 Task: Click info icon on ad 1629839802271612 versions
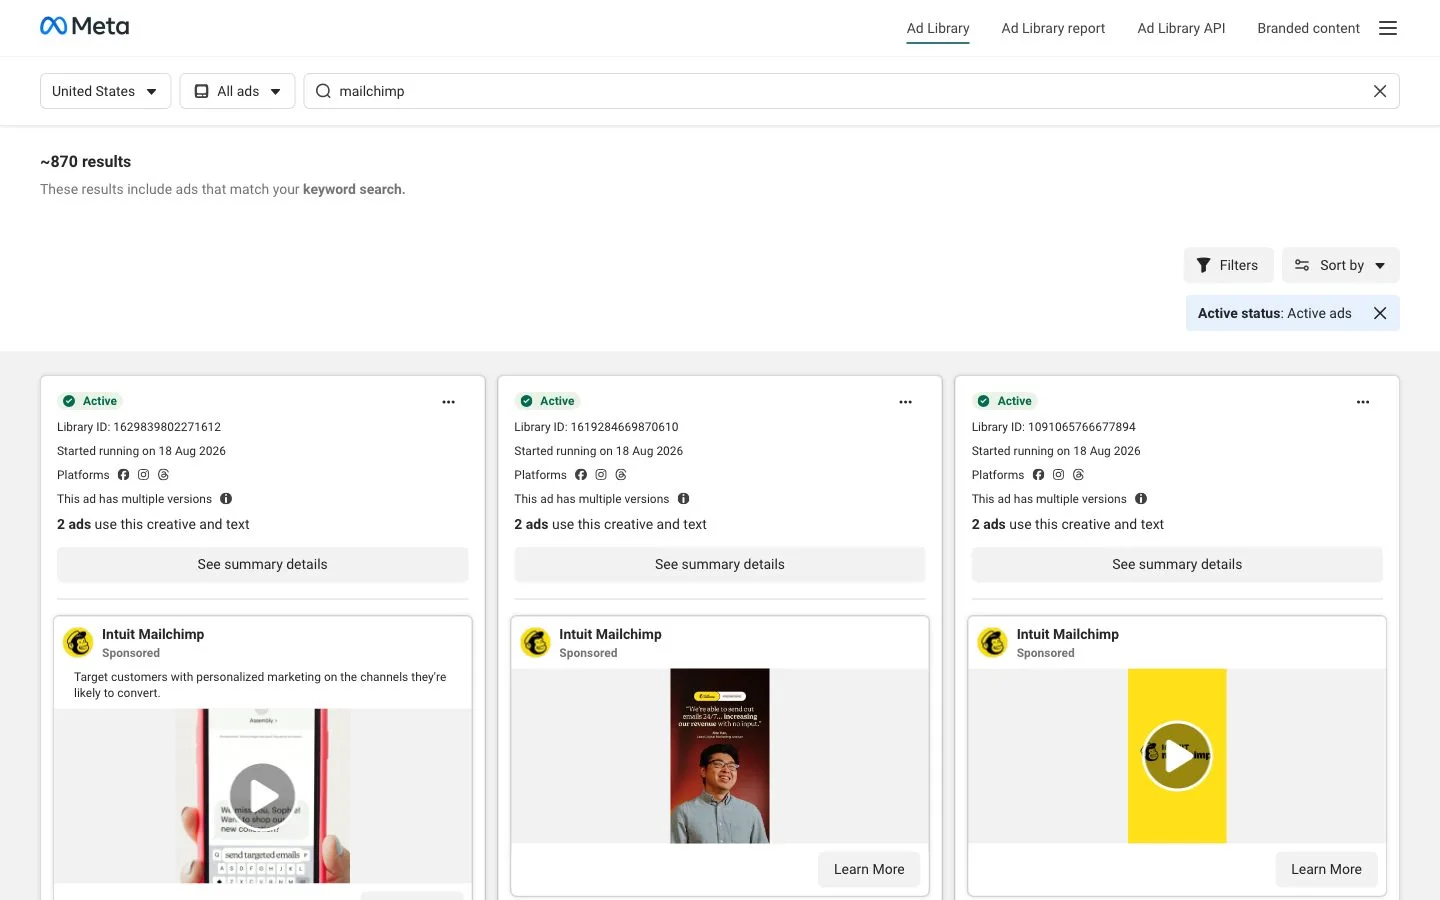[226, 499]
